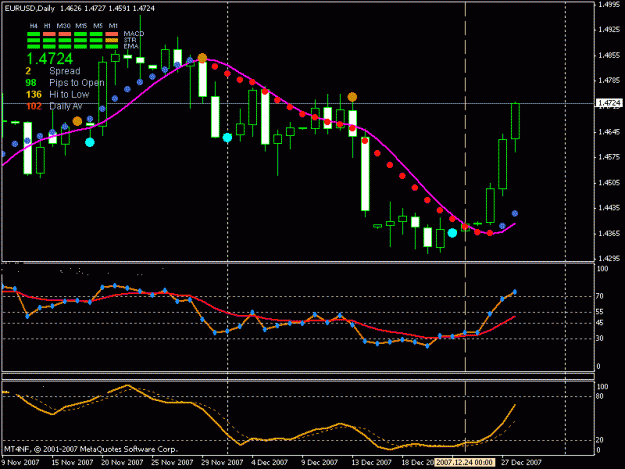Screen dimensions: 625x469
Task: Click the 9 Dec 2007 date label
Action: click(x=319, y=462)
